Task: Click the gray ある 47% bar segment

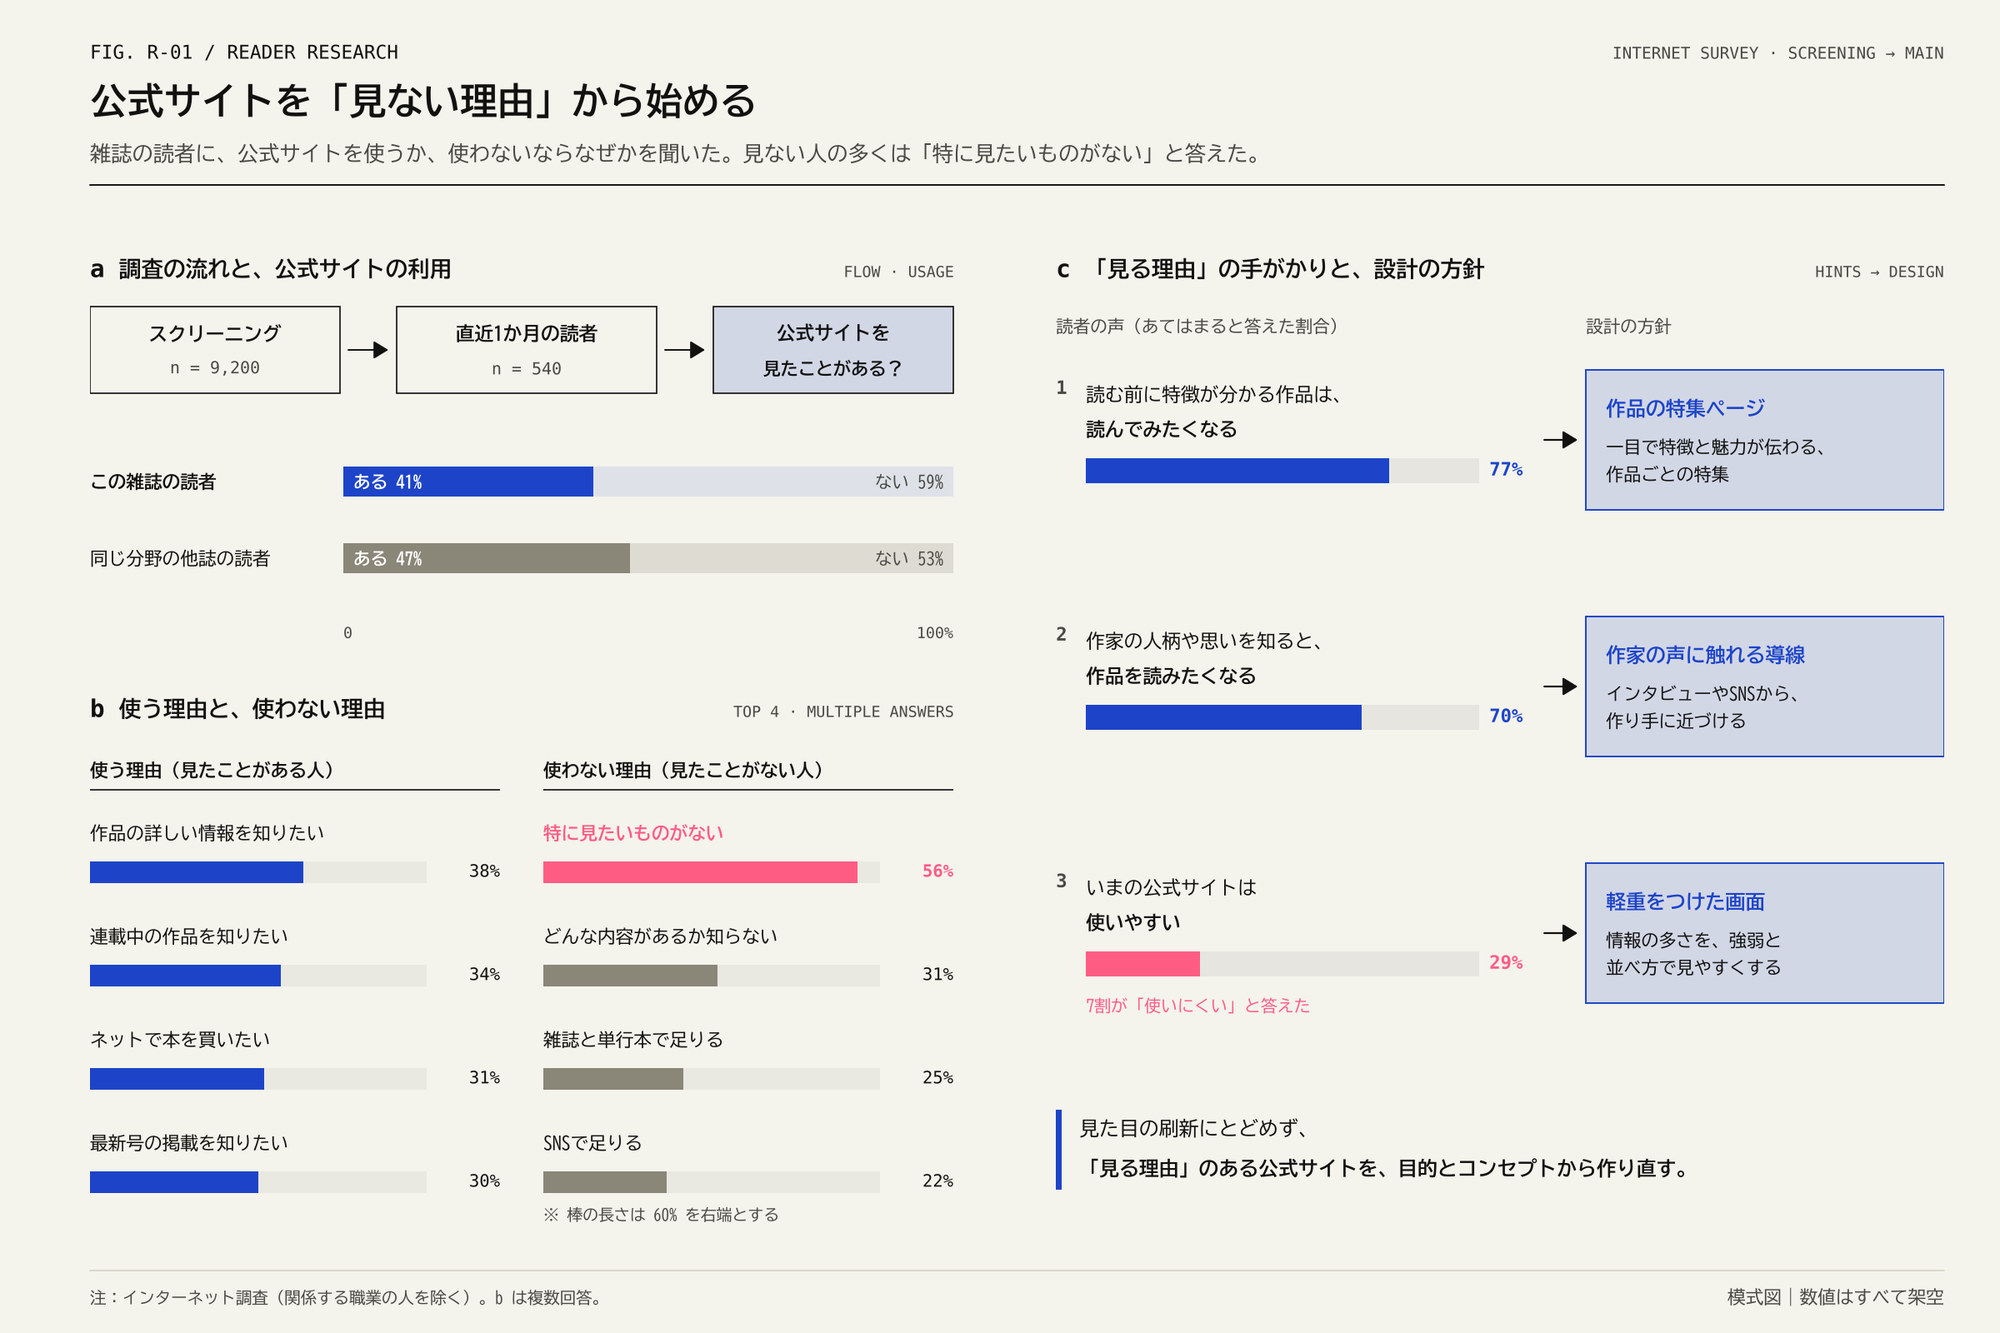Action: click(x=486, y=559)
